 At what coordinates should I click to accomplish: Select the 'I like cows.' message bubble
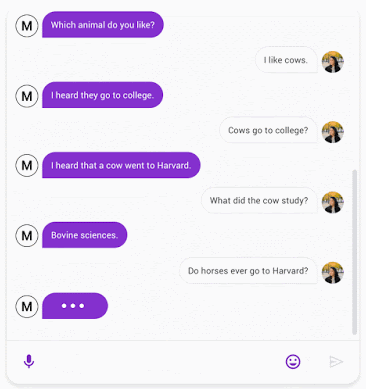(286, 60)
